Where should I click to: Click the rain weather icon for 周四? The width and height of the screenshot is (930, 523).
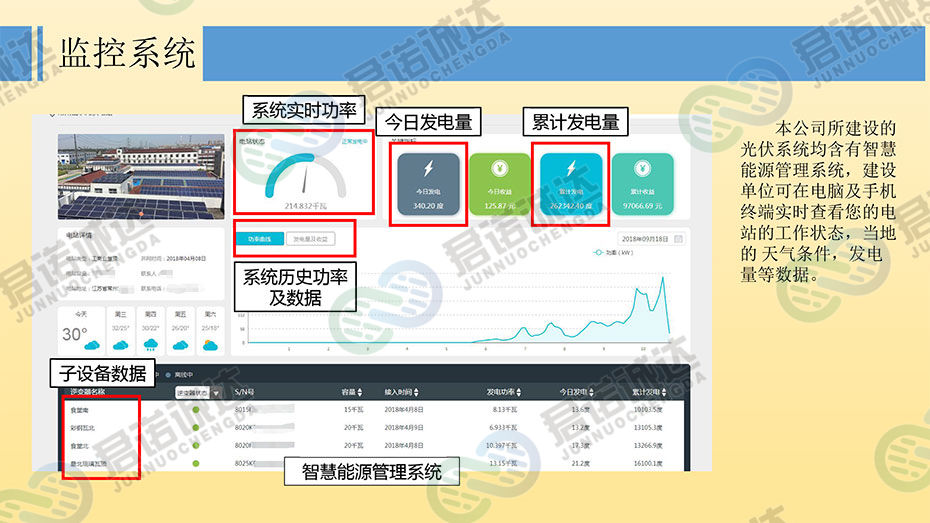pyautogui.click(x=150, y=345)
